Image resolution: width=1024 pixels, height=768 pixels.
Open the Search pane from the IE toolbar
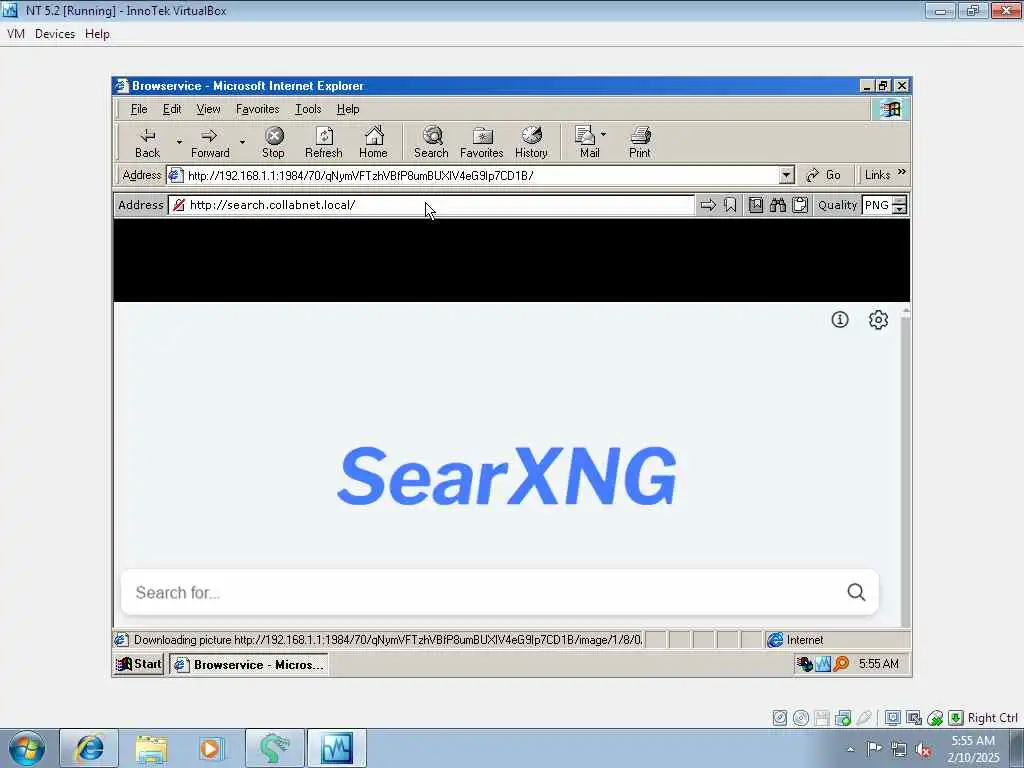tap(431, 143)
